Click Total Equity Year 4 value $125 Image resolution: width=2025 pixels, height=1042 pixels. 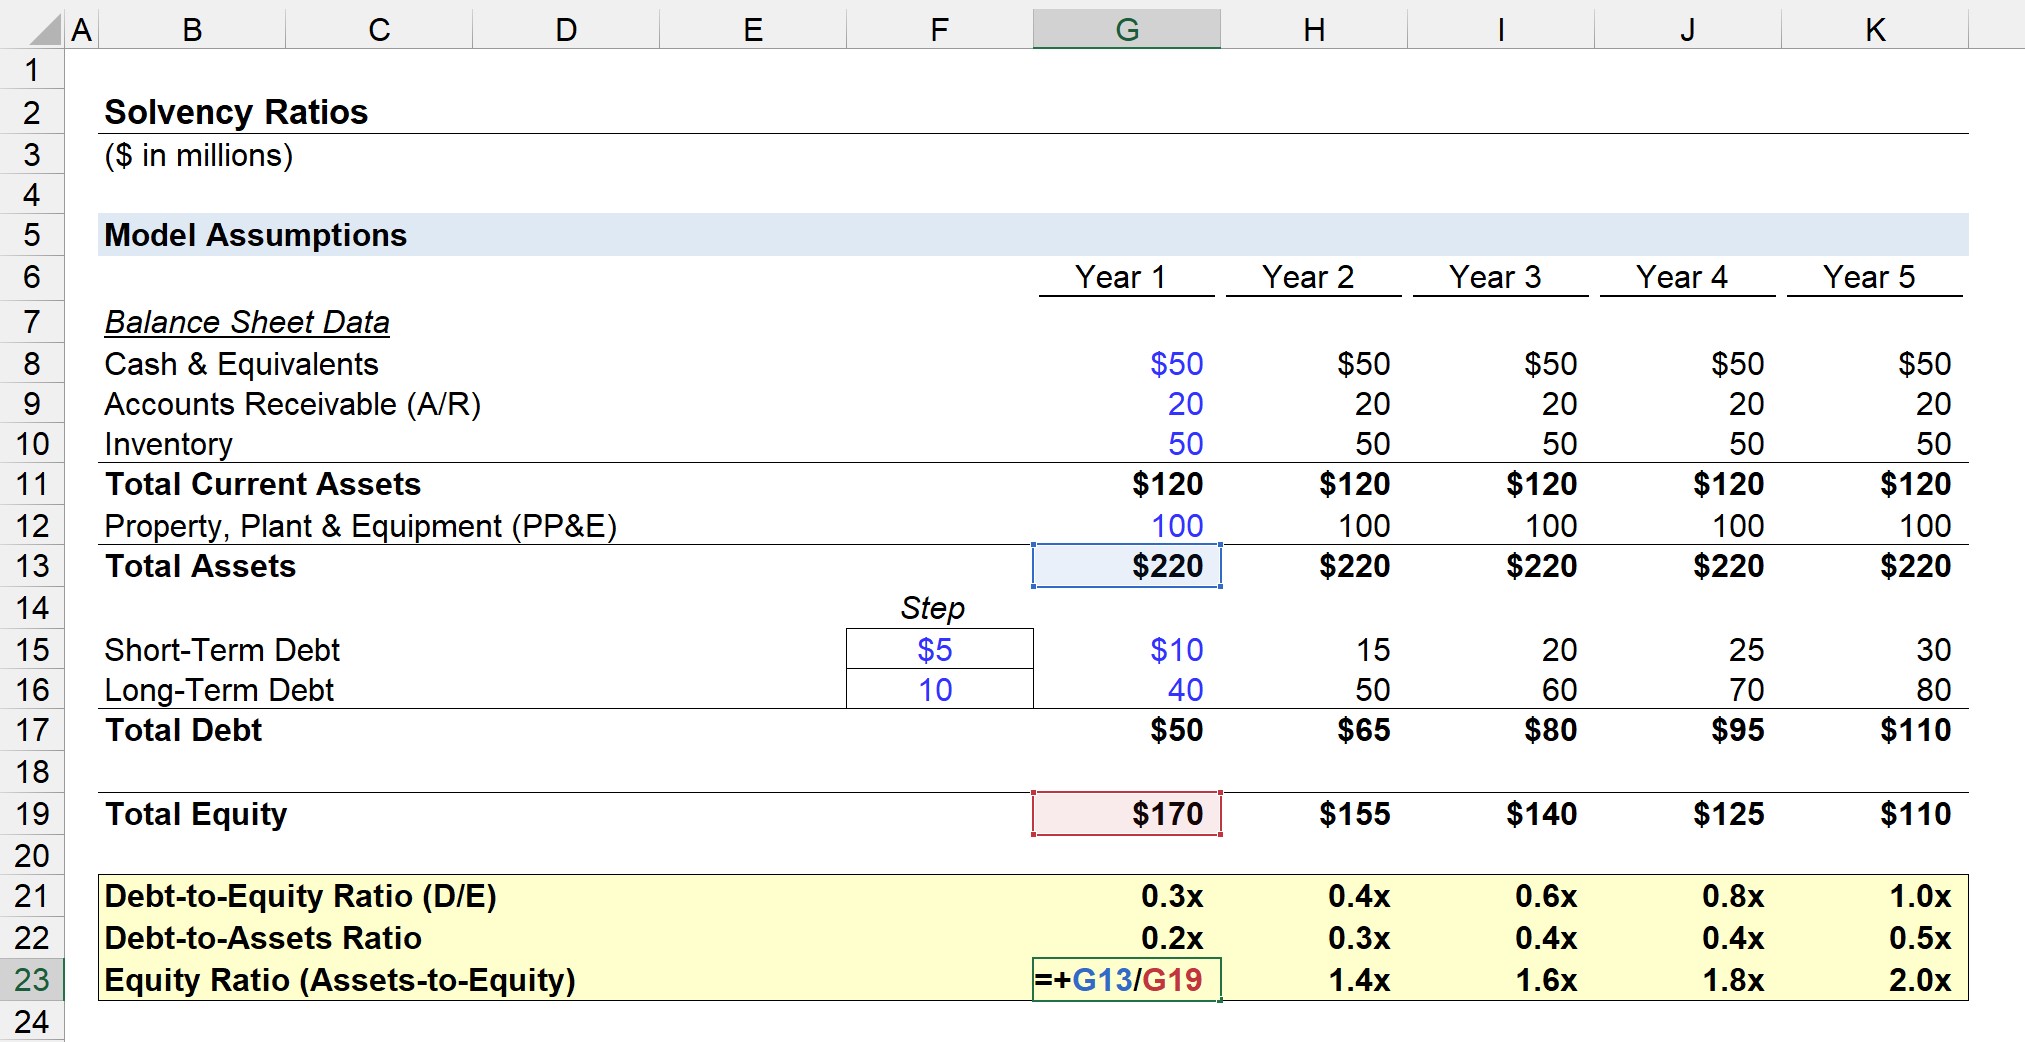coord(1728,814)
